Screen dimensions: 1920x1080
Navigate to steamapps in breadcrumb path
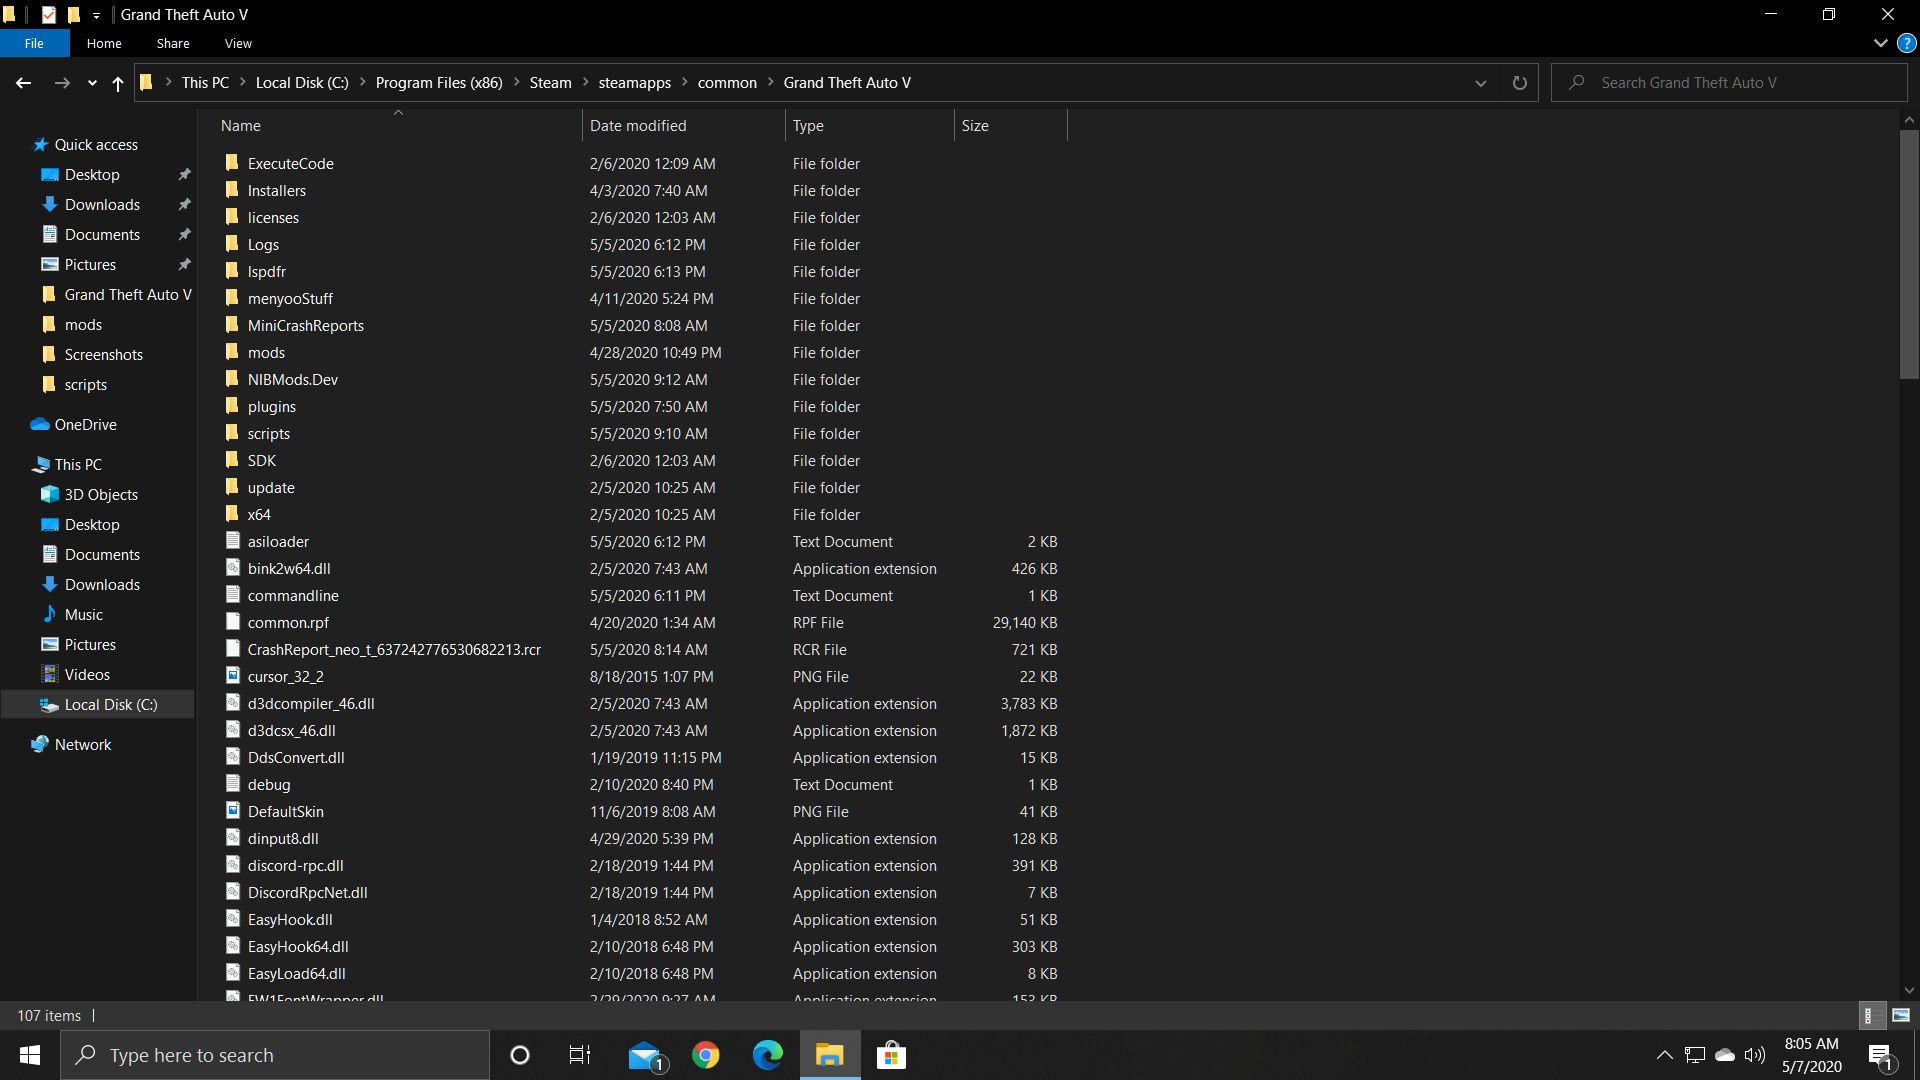click(x=634, y=83)
